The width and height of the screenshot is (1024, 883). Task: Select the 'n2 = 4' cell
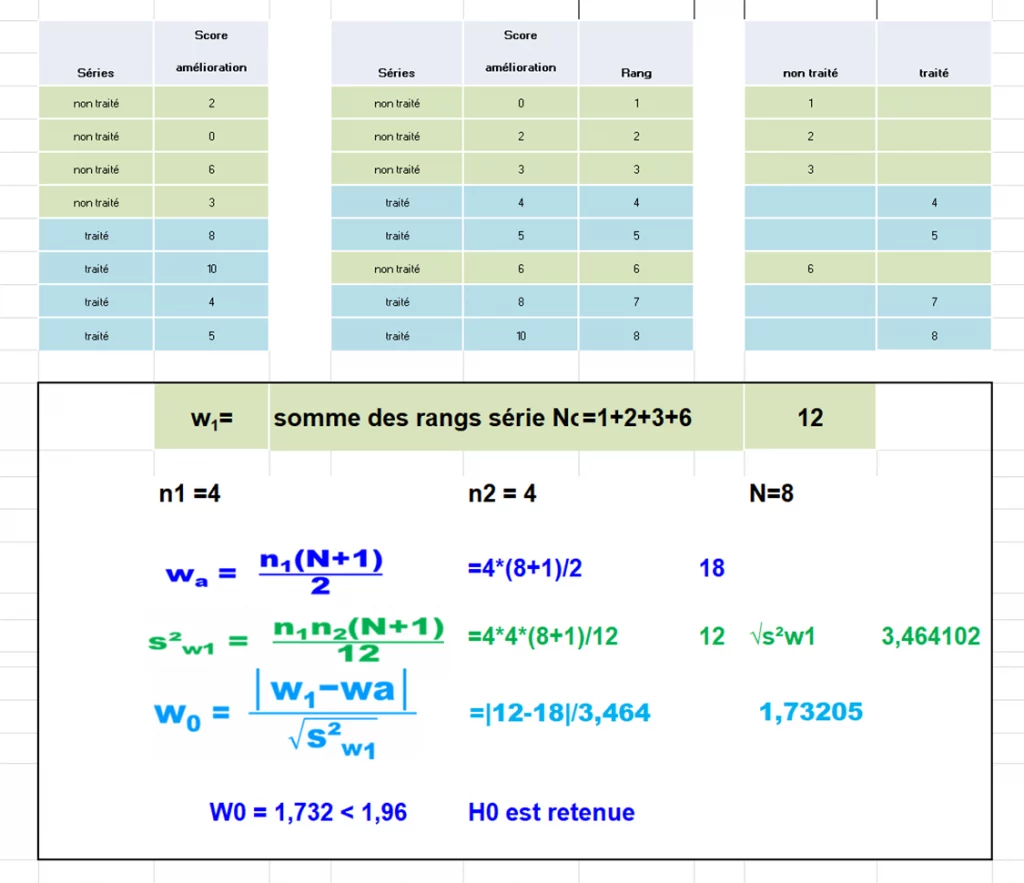(x=502, y=493)
